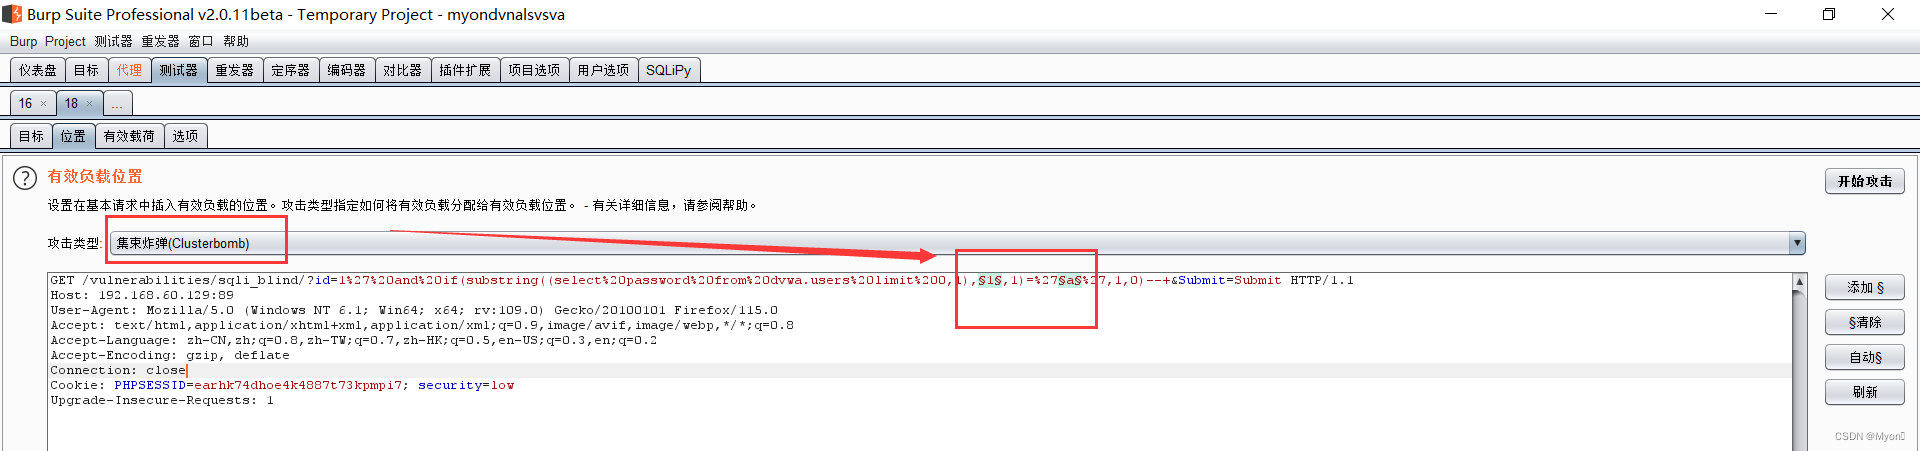Click the §a§ payload marker in request
Screen dimensions: 1920x451
coord(1070,280)
